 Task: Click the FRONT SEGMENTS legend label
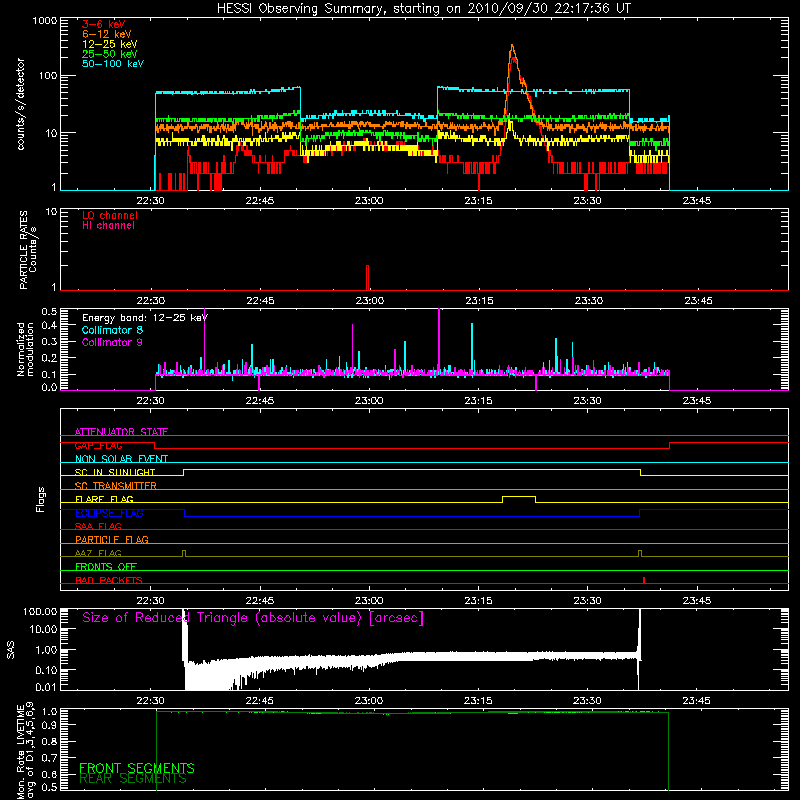(x=137, y=768)
